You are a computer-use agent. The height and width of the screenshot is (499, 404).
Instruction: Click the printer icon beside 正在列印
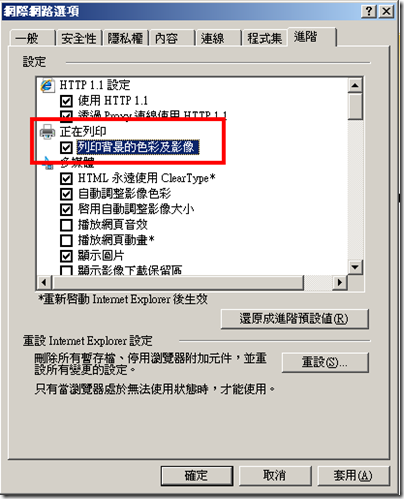pos(47,132)
